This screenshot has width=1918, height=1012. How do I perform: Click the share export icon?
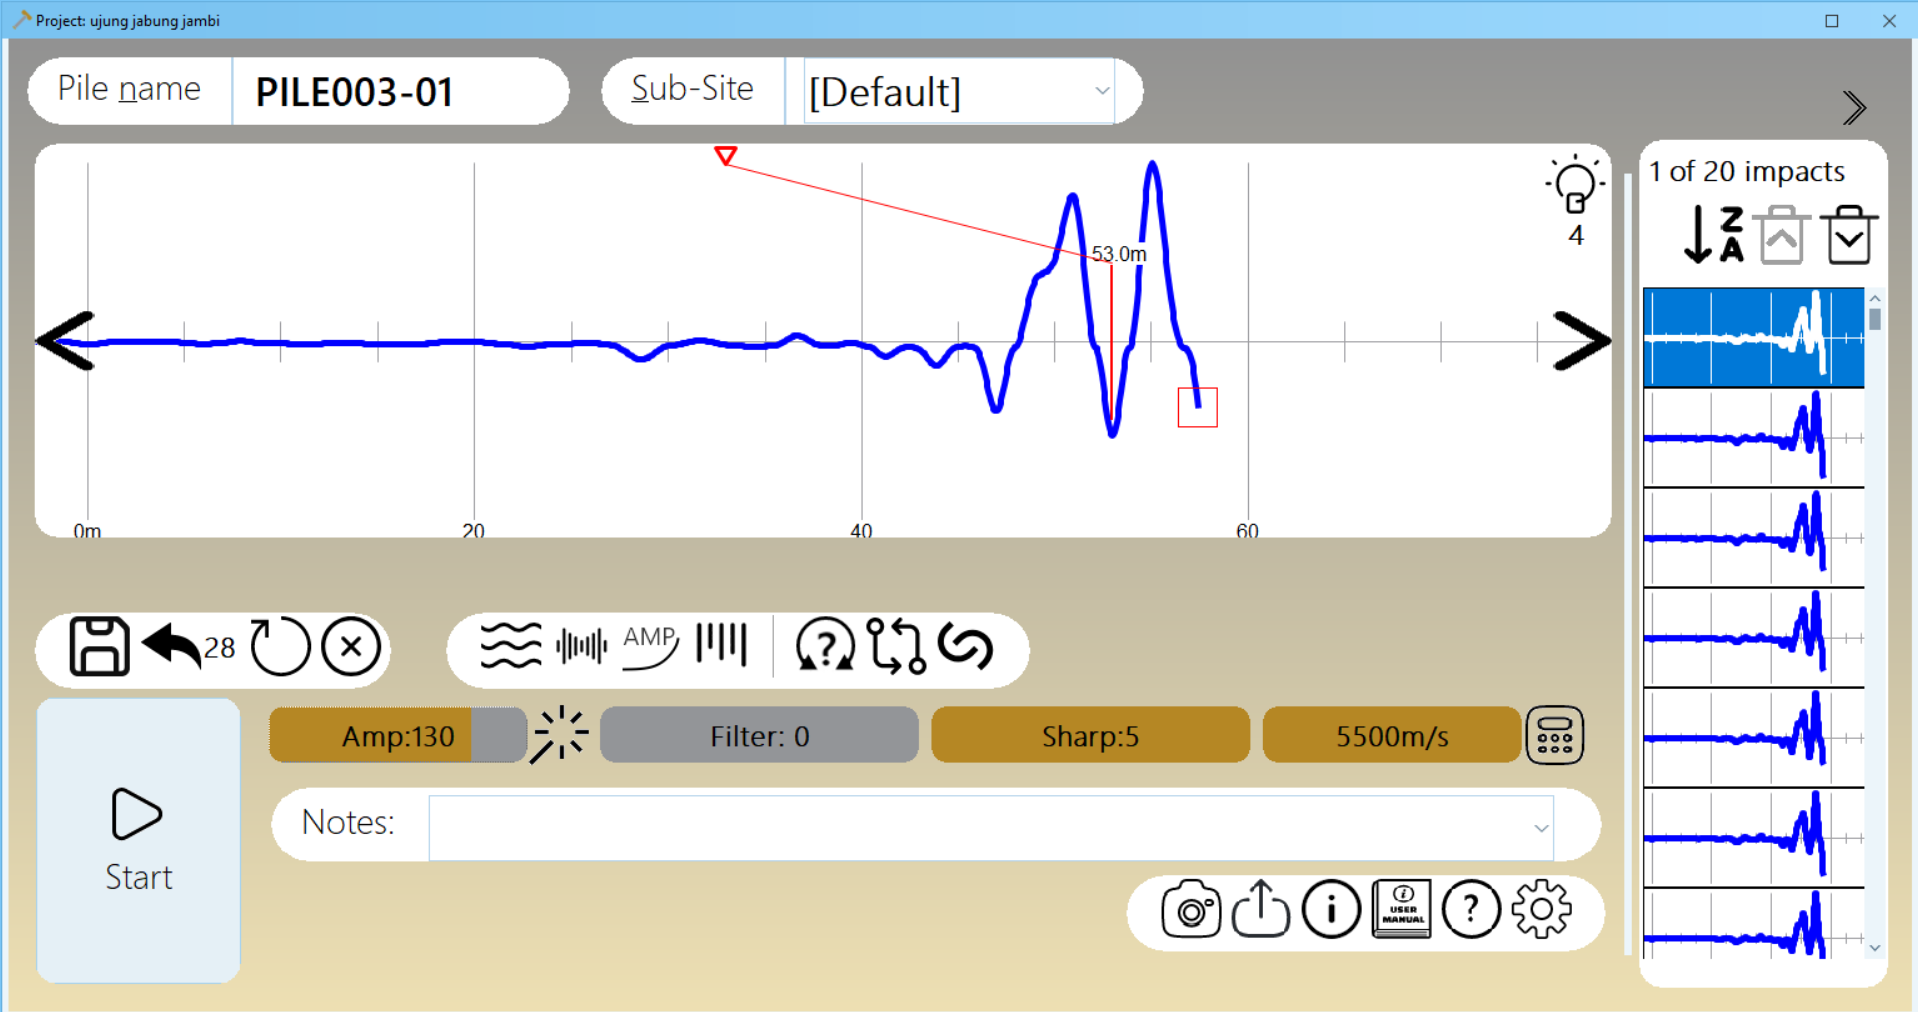[1260, 909]
